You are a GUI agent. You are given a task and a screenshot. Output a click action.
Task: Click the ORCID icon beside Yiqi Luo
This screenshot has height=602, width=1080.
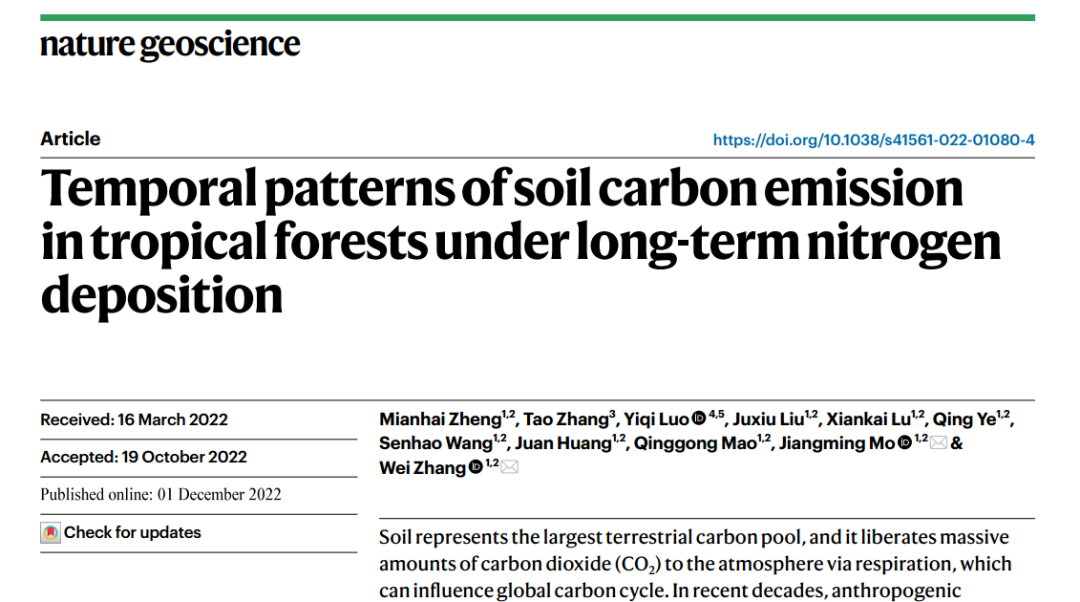coord(698,420)
